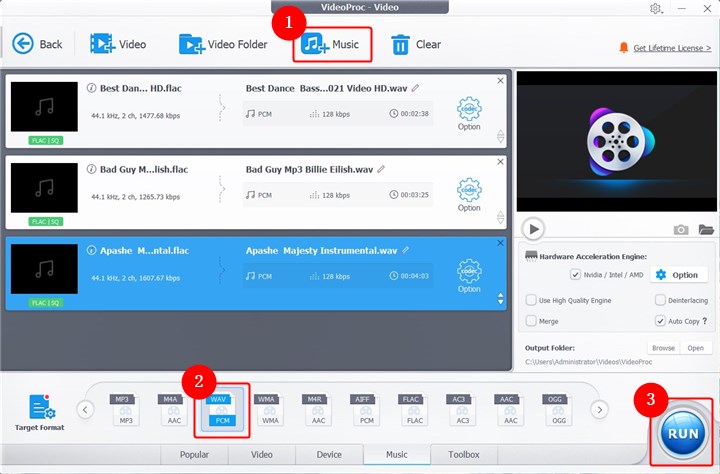
Task: Choose M4R AAC target format
Action: click(x=318, y=409)
